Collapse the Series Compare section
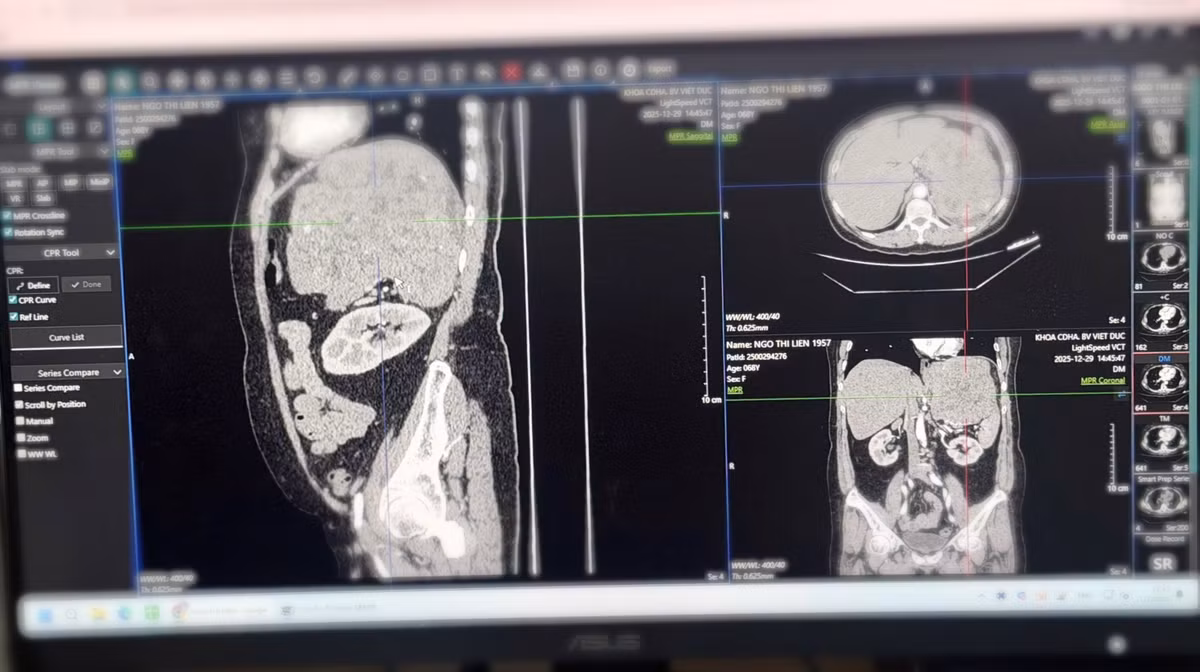Viewport: 1200px width, 672px height. pos(117,372)
